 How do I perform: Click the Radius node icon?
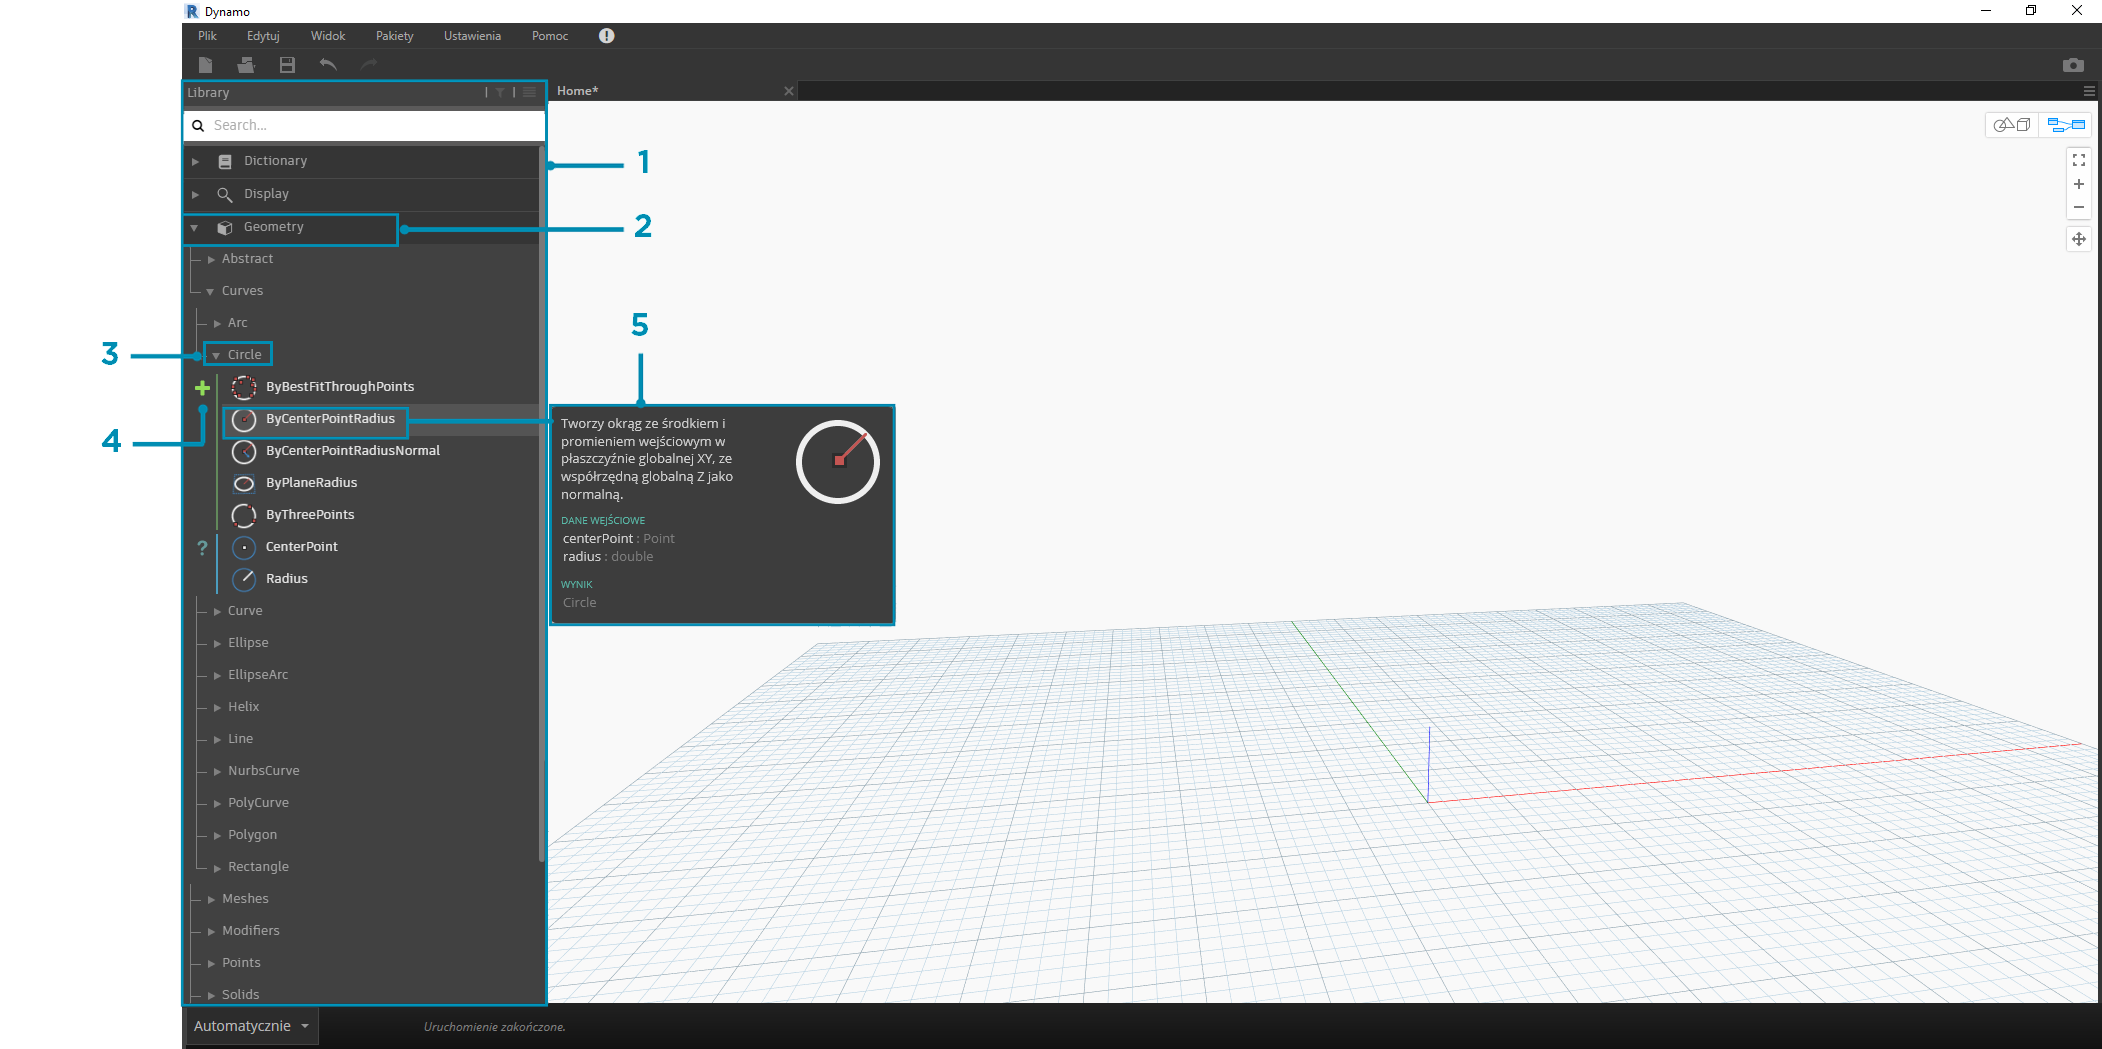point(244,580)
